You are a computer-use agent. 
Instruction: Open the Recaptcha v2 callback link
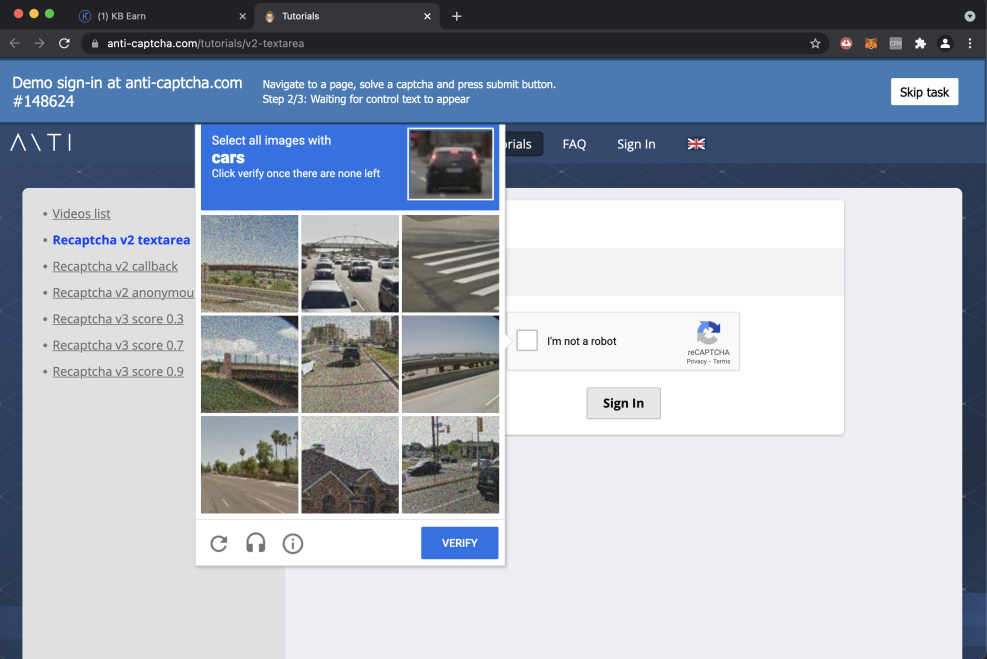[115, 266]
